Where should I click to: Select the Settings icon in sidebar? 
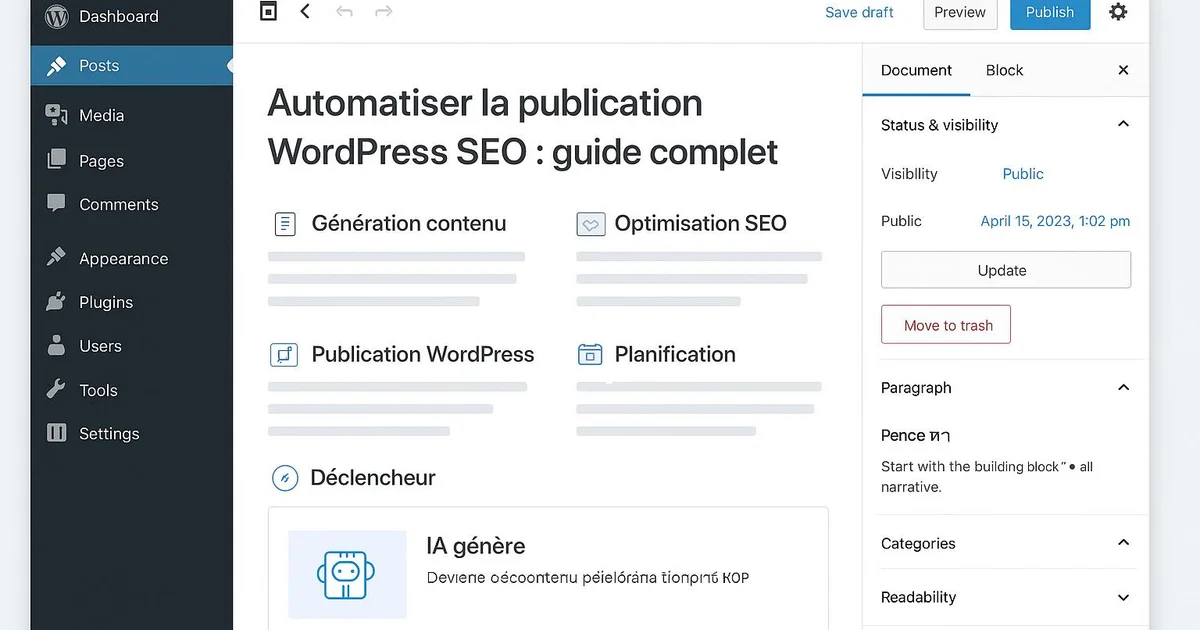[x=57, y=433]
